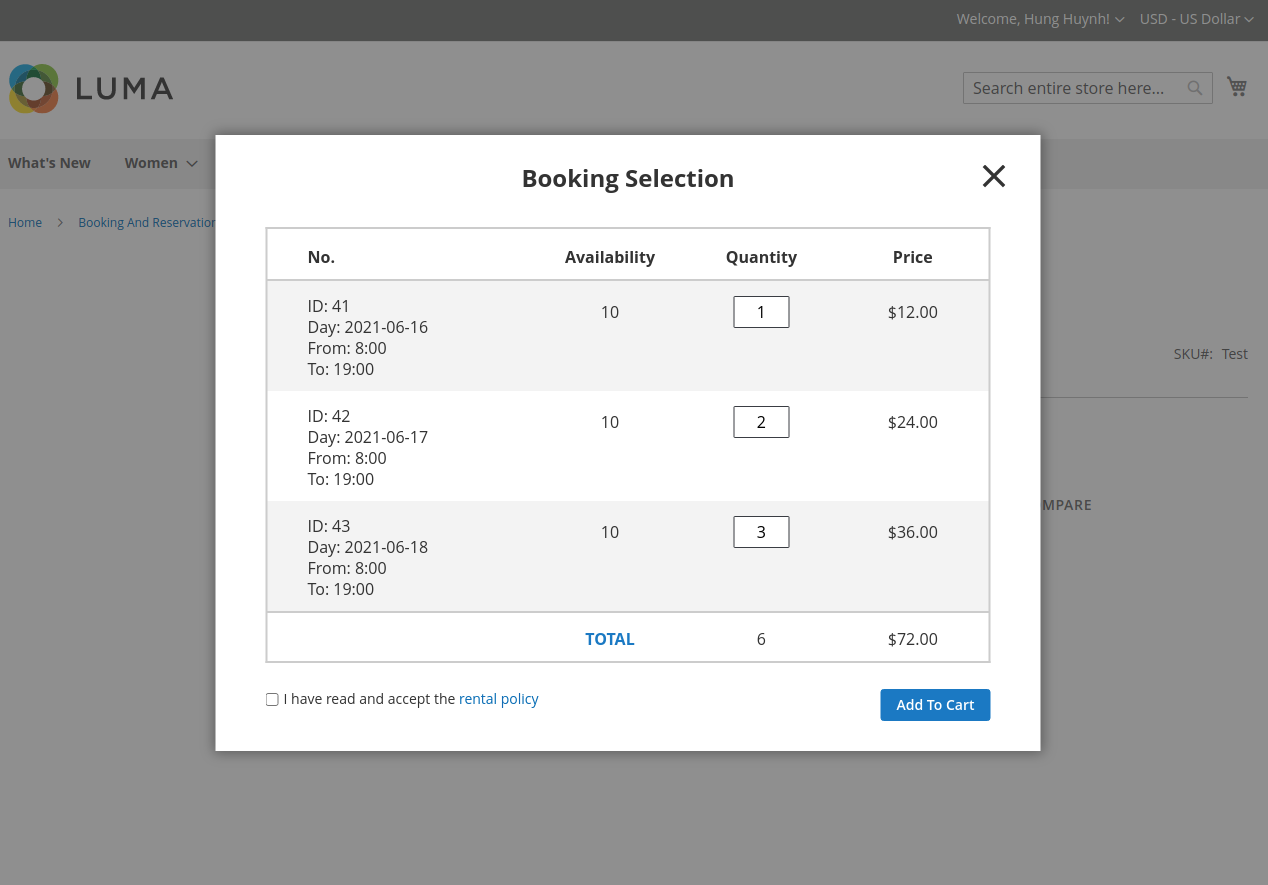Click the search magnifier icon
This screenshot has height=885, width=1268.
1195,88
